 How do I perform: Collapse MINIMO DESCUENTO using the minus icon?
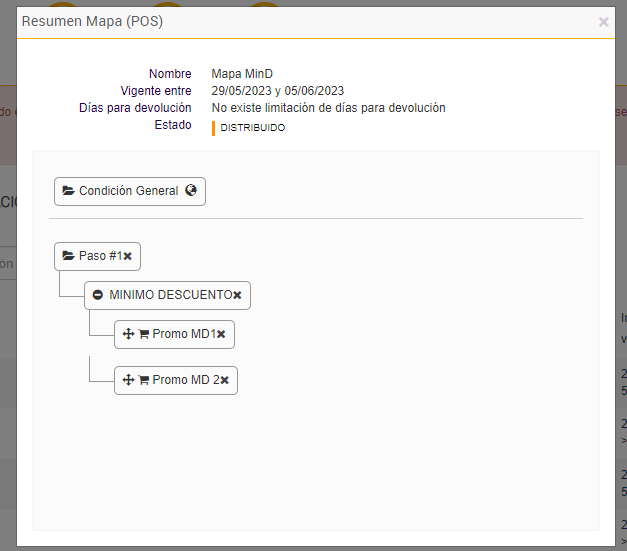[98, 296]
